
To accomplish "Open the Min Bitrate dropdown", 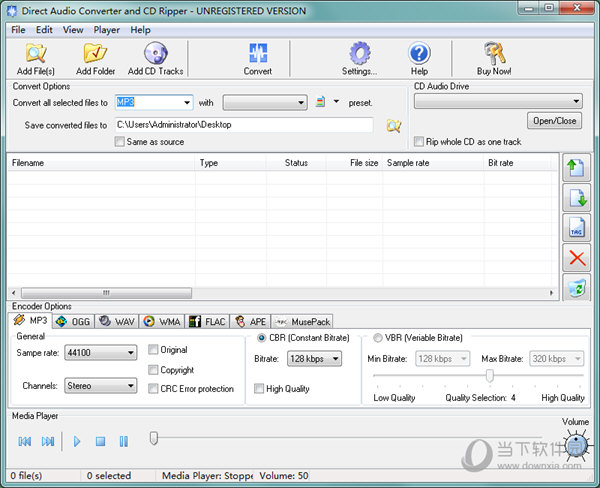I will click(x=443, y=359).
